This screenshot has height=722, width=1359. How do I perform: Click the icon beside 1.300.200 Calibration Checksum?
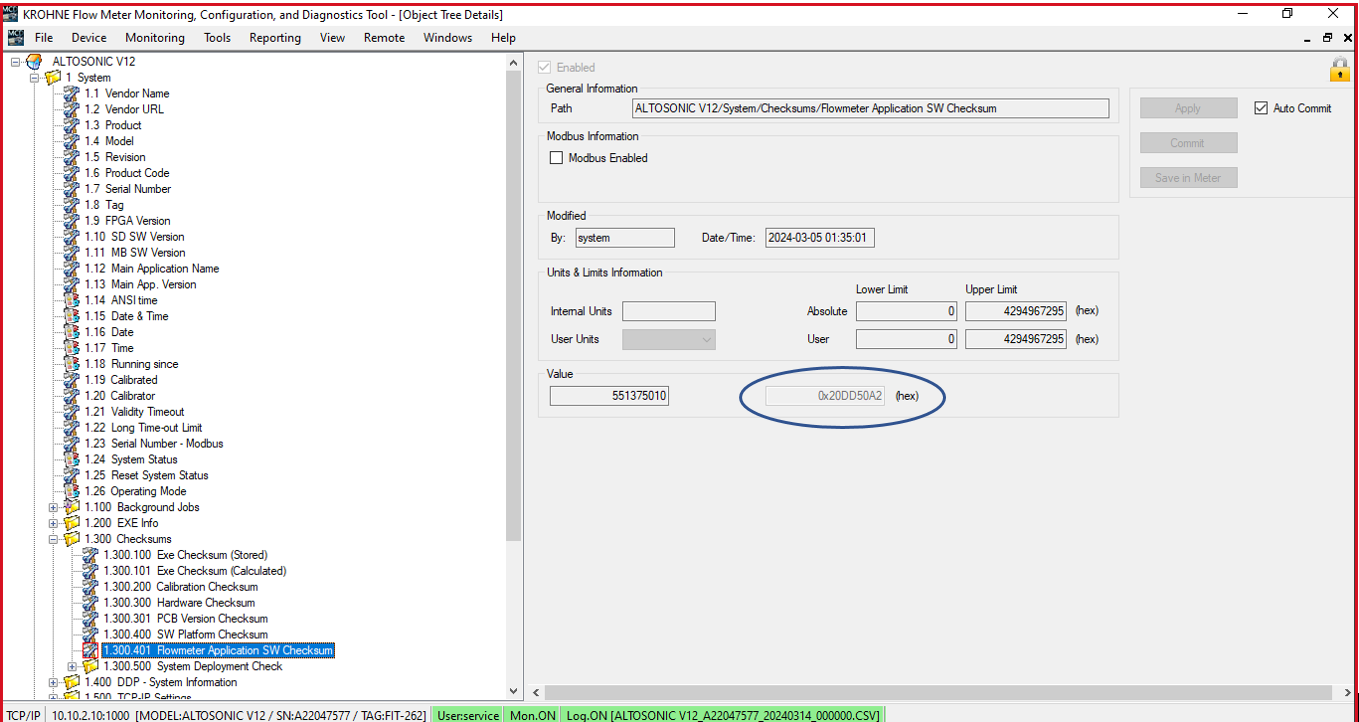click(x=91, y=587)
